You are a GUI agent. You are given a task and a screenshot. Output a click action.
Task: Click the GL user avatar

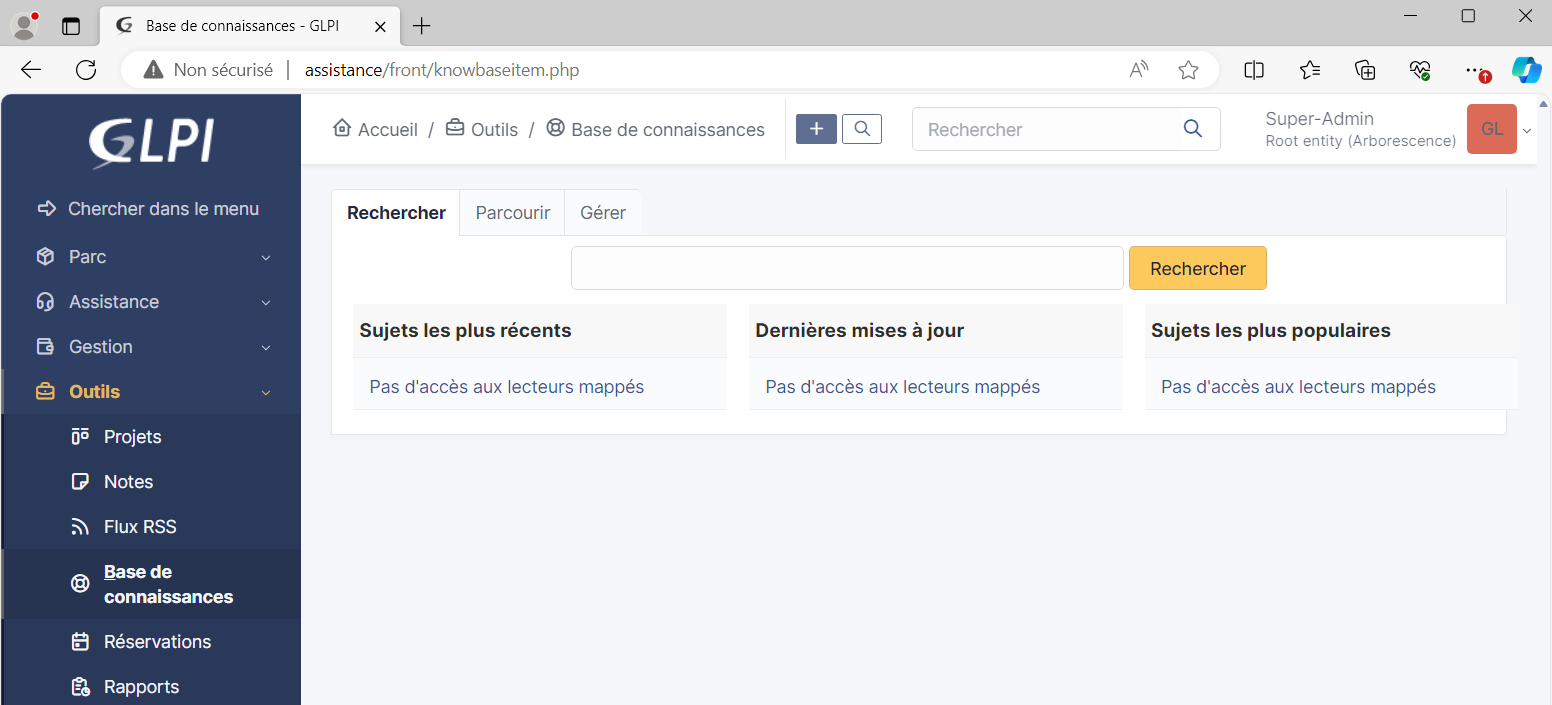(x=1491, y=129)
